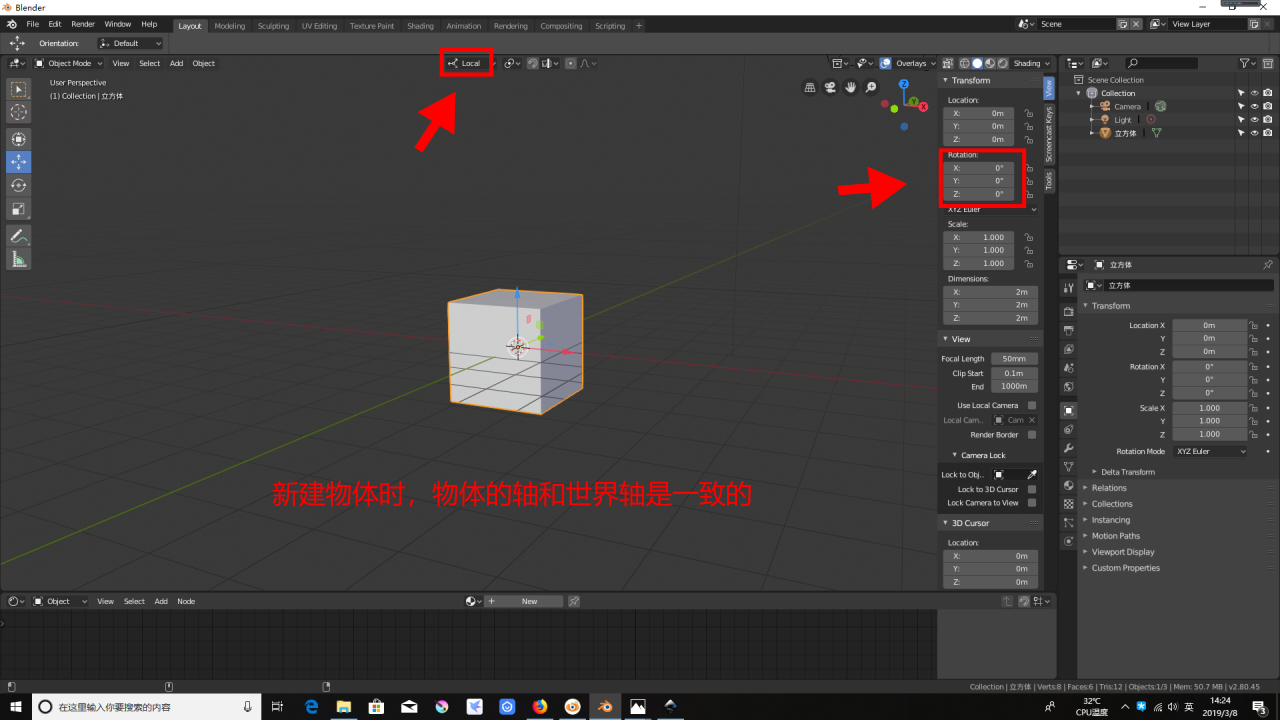Screen dimensions: 1280x720
Task: Open the Rotation Mode XYZ Euler dropdown
Action: [x=1211, y=451]
